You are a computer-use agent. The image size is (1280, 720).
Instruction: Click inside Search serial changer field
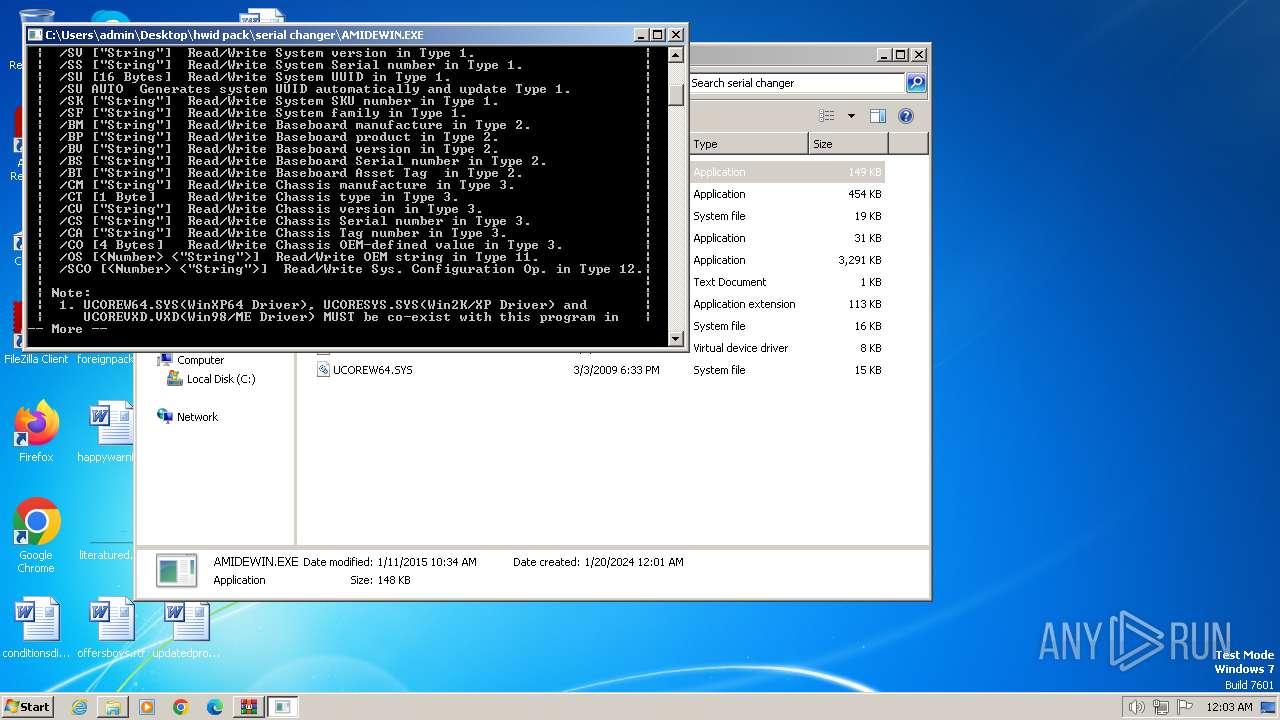coord(796,83)
